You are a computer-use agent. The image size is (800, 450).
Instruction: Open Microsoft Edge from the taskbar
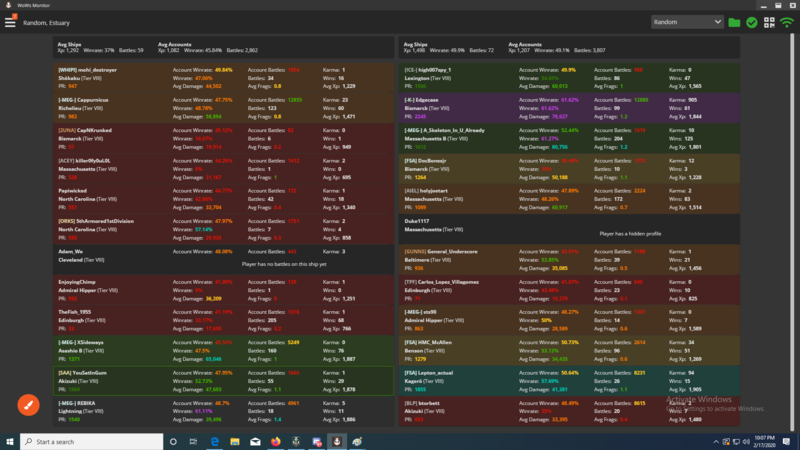pos(214,441)
